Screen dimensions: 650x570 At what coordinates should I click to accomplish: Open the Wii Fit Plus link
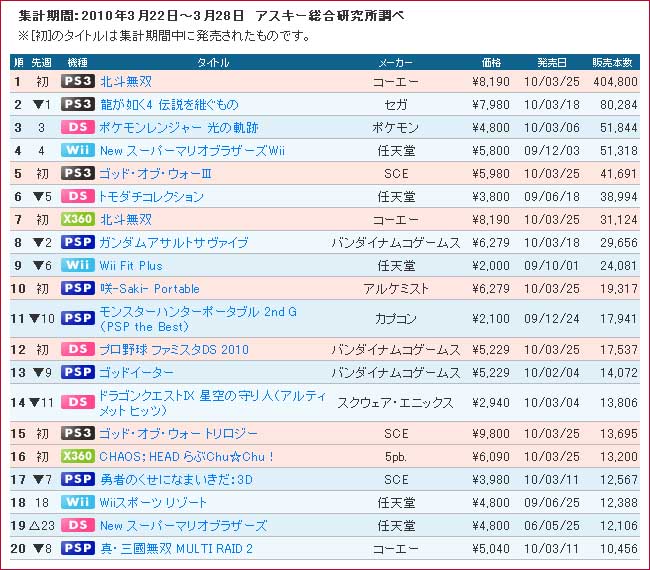(131, 265)
